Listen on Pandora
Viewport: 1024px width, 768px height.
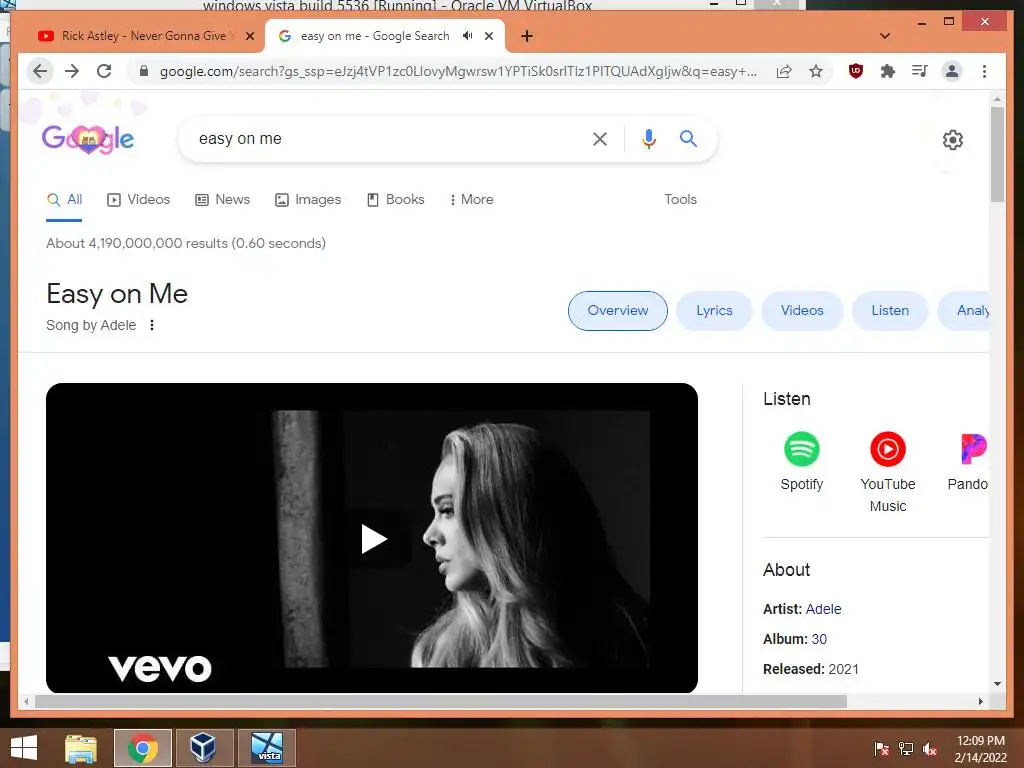tap(968, 462)
